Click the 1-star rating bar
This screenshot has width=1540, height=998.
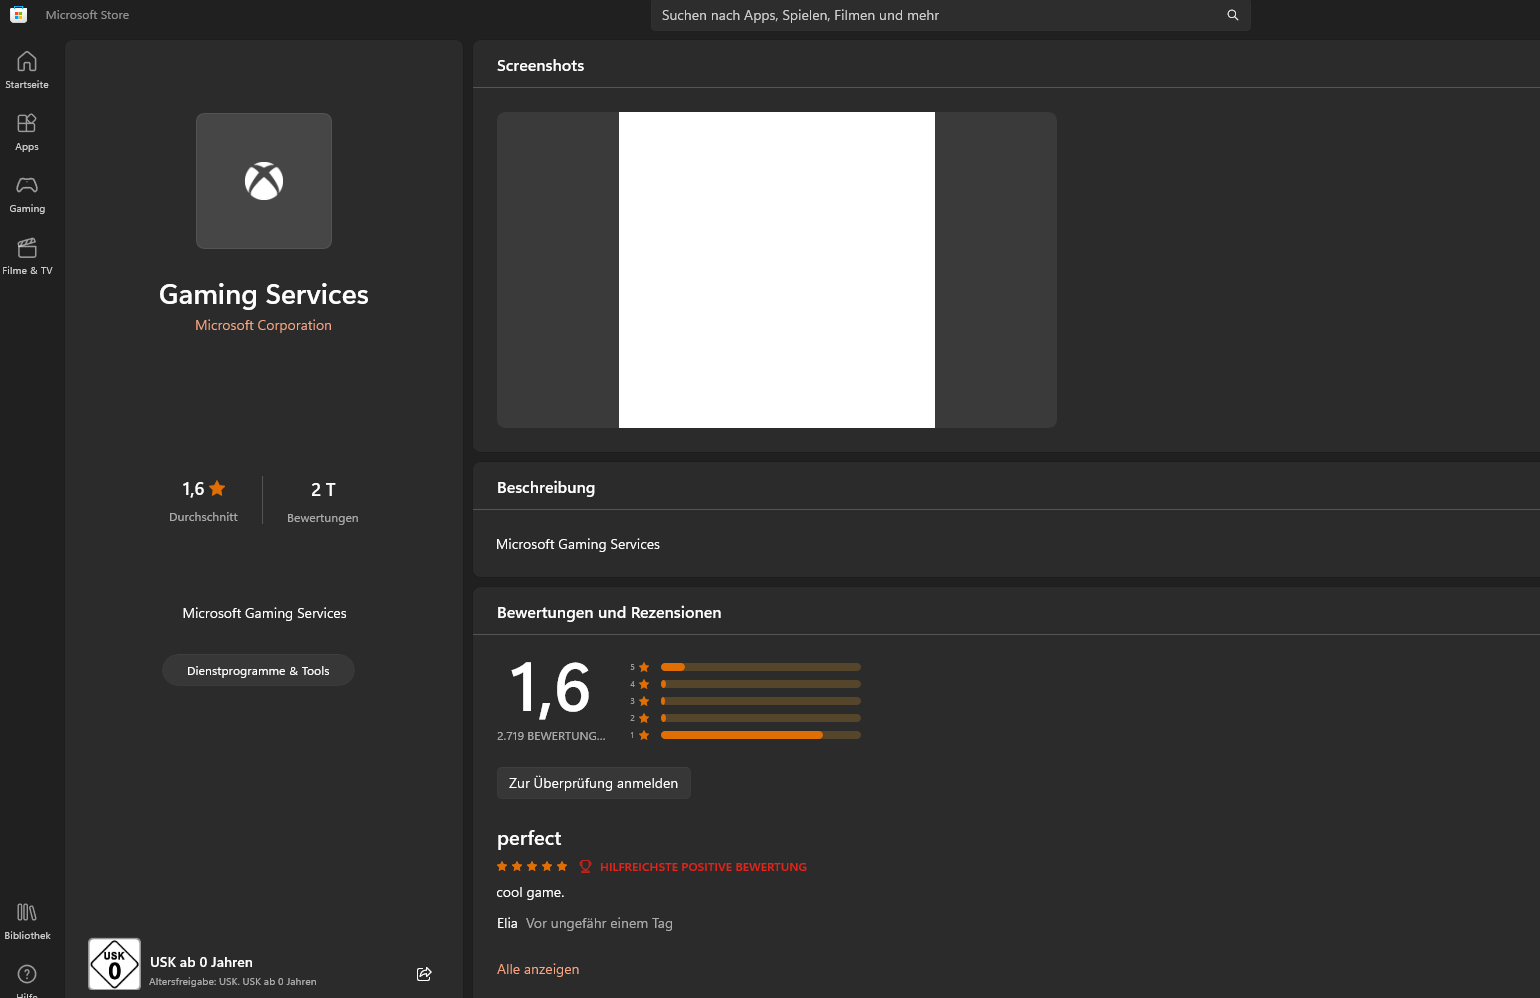(760, 735)
